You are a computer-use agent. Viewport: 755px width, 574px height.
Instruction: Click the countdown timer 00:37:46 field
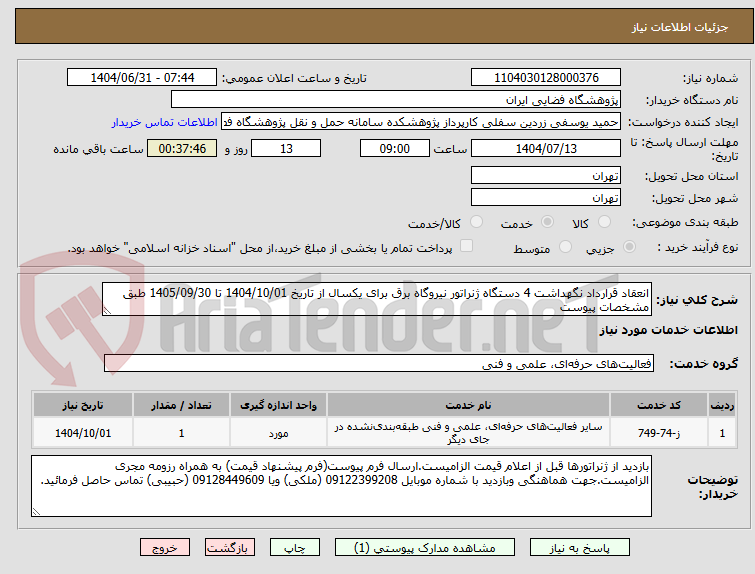[x=182, y=148]
